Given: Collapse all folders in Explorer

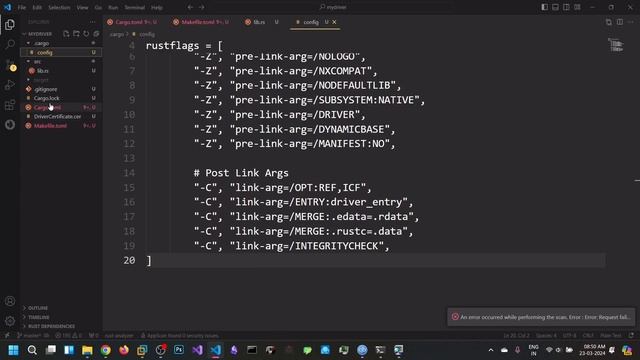Looking at the screenshot, I should [x=96, y=34].
